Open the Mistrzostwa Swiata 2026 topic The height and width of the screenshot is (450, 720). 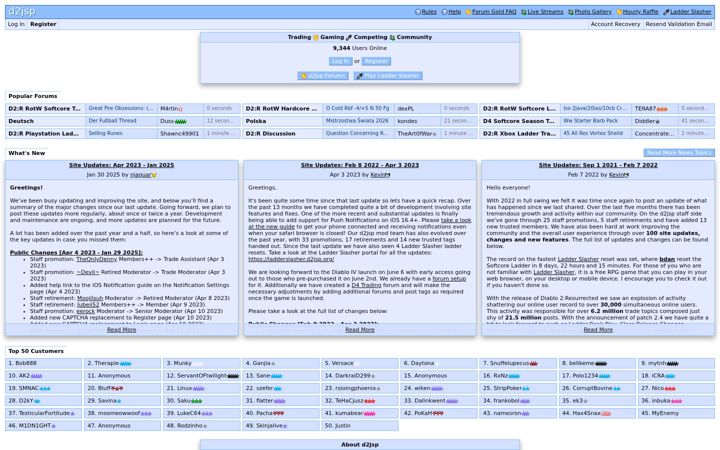[x=357, y=121]
